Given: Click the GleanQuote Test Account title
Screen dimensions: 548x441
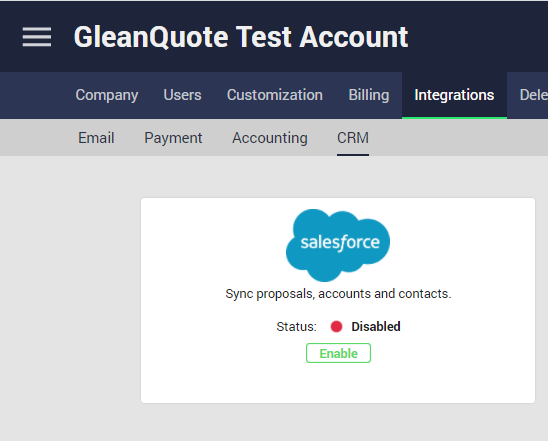Looking at the screenshot, I should point(241,37).
